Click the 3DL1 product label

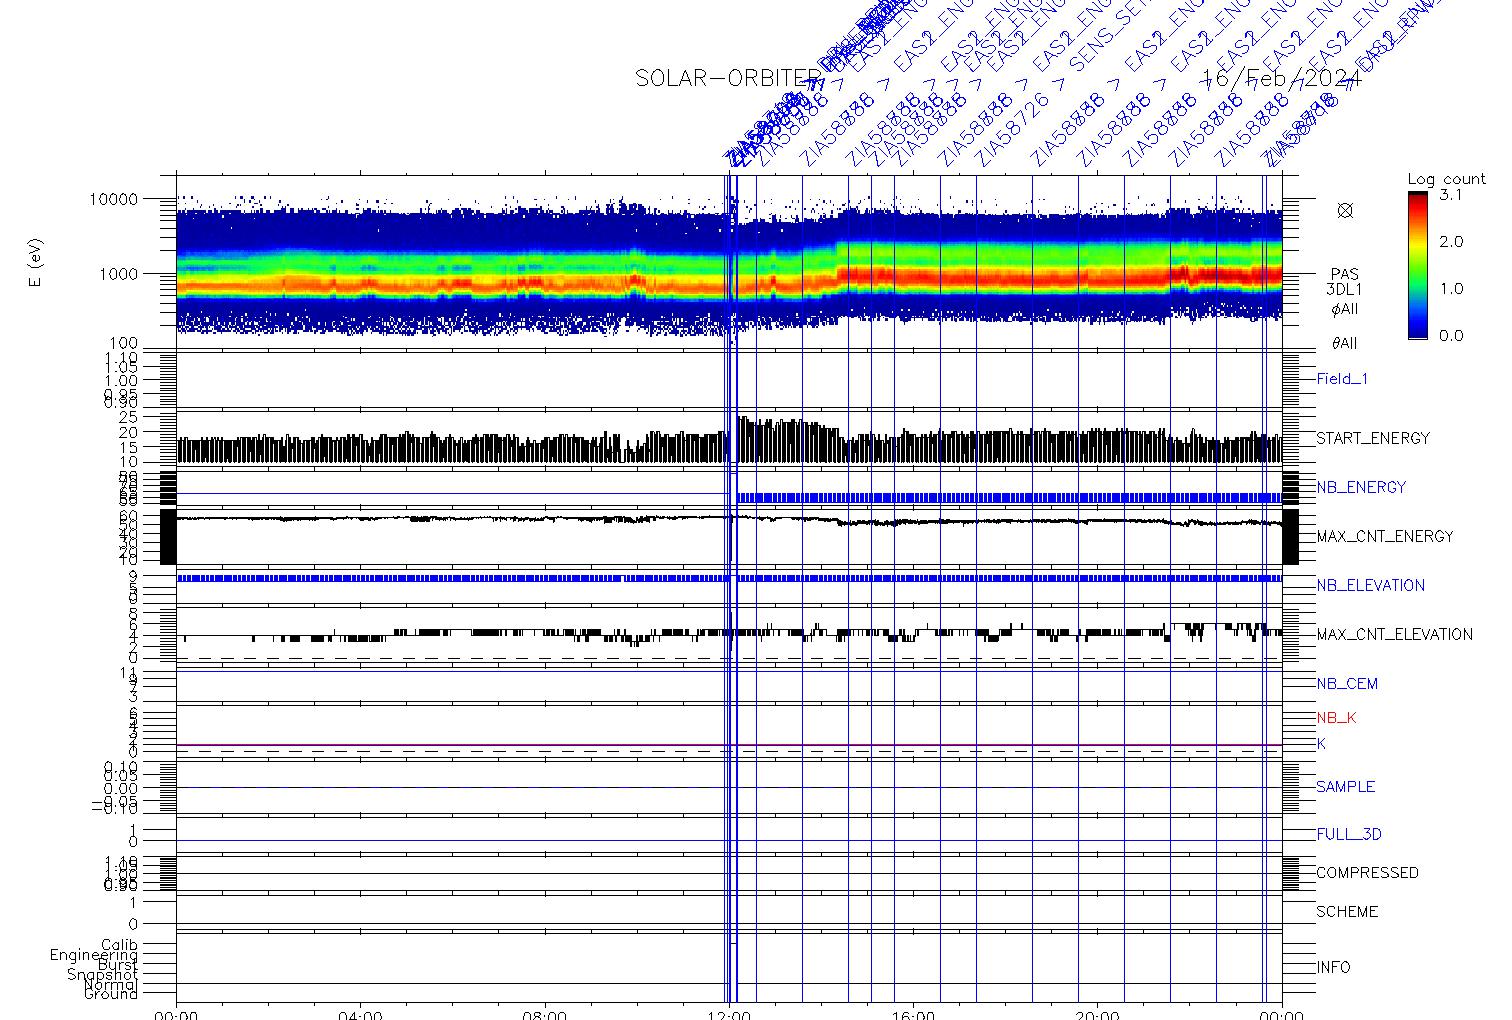(x=1345, y=290)
